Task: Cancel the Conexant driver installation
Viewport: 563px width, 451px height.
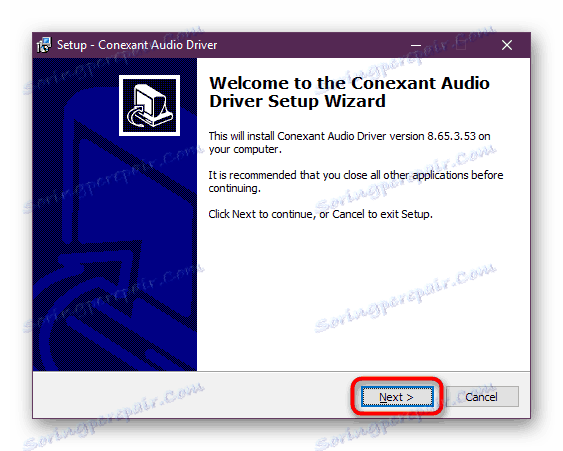Action: pyautogui.click(x=482, y=397)
